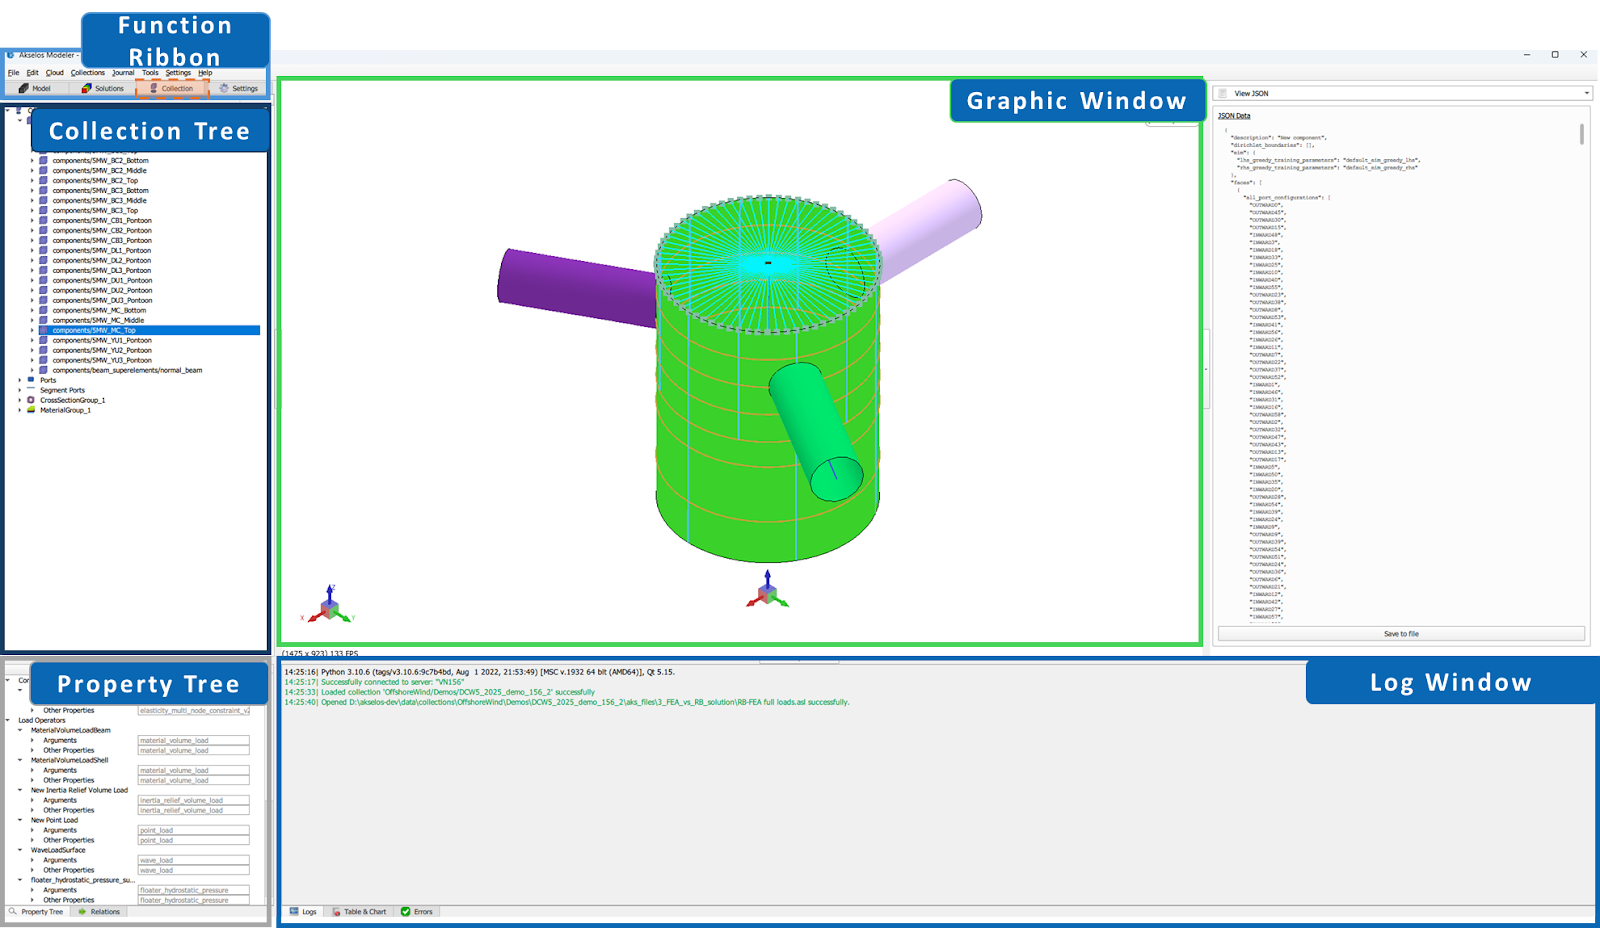Collapse the WaveLoadSurface property group

point(20,850)
